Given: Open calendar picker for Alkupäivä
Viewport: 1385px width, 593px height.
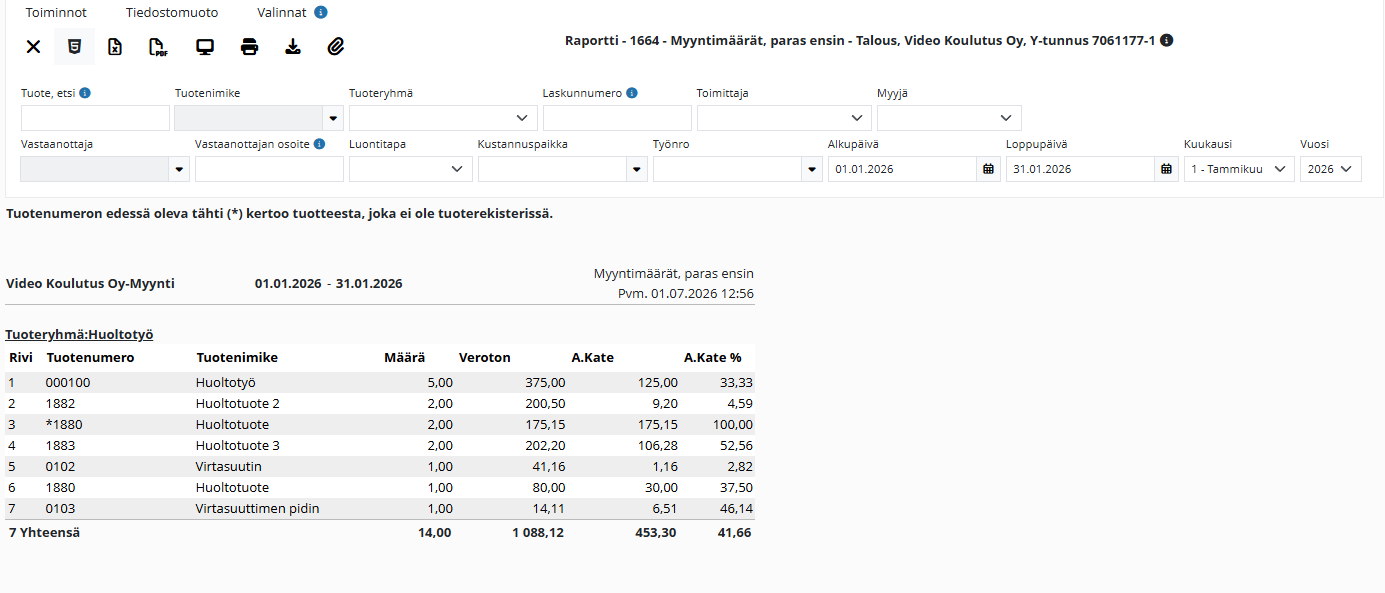Looking at the screenshot, I should (988, 169).
